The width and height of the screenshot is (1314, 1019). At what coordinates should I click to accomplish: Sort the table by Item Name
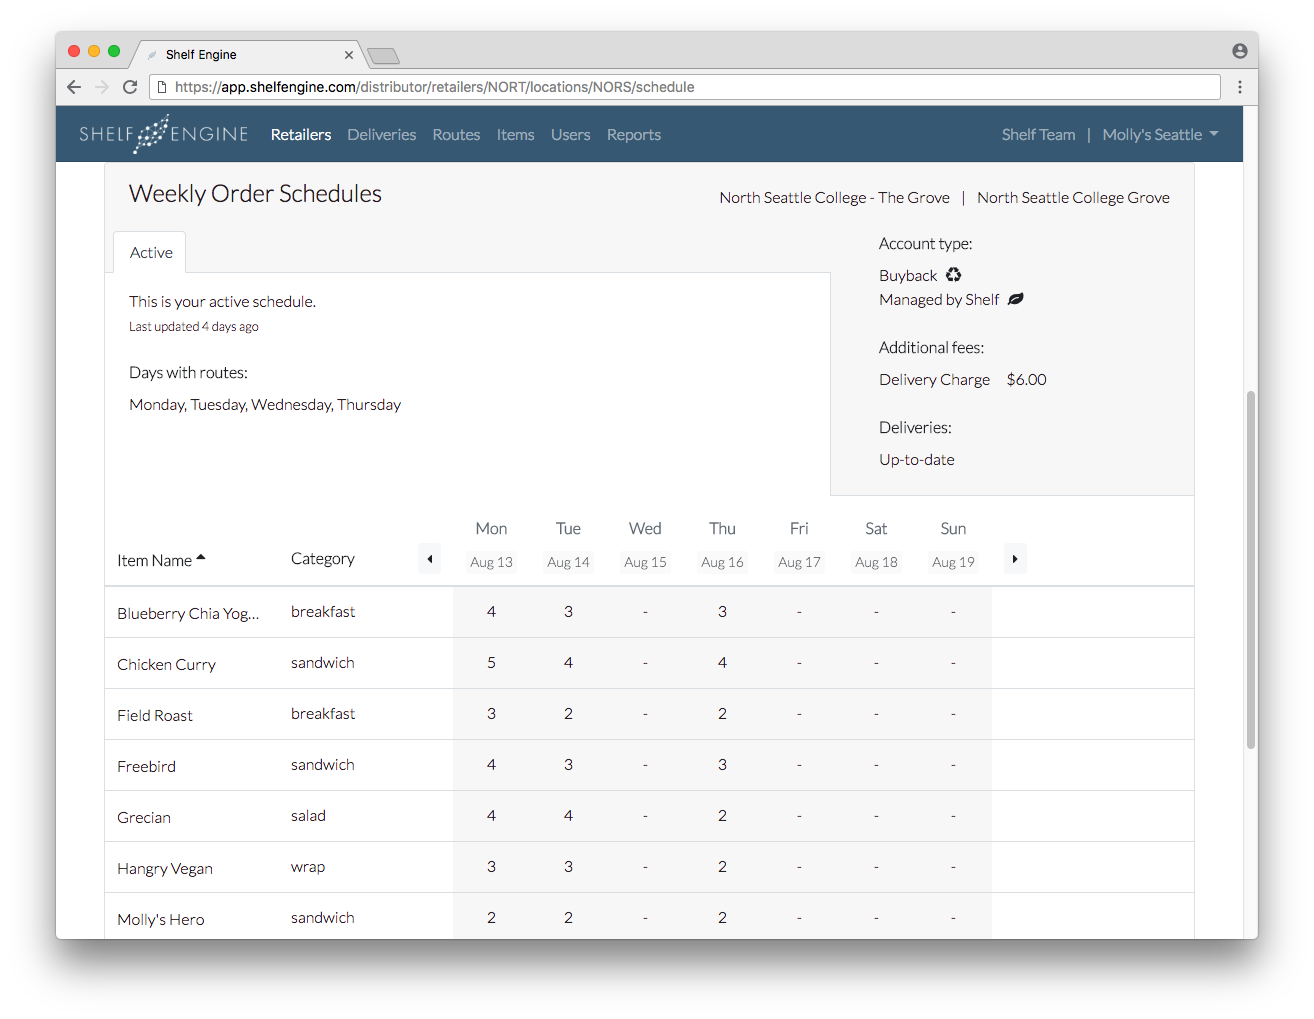[161, 560]
